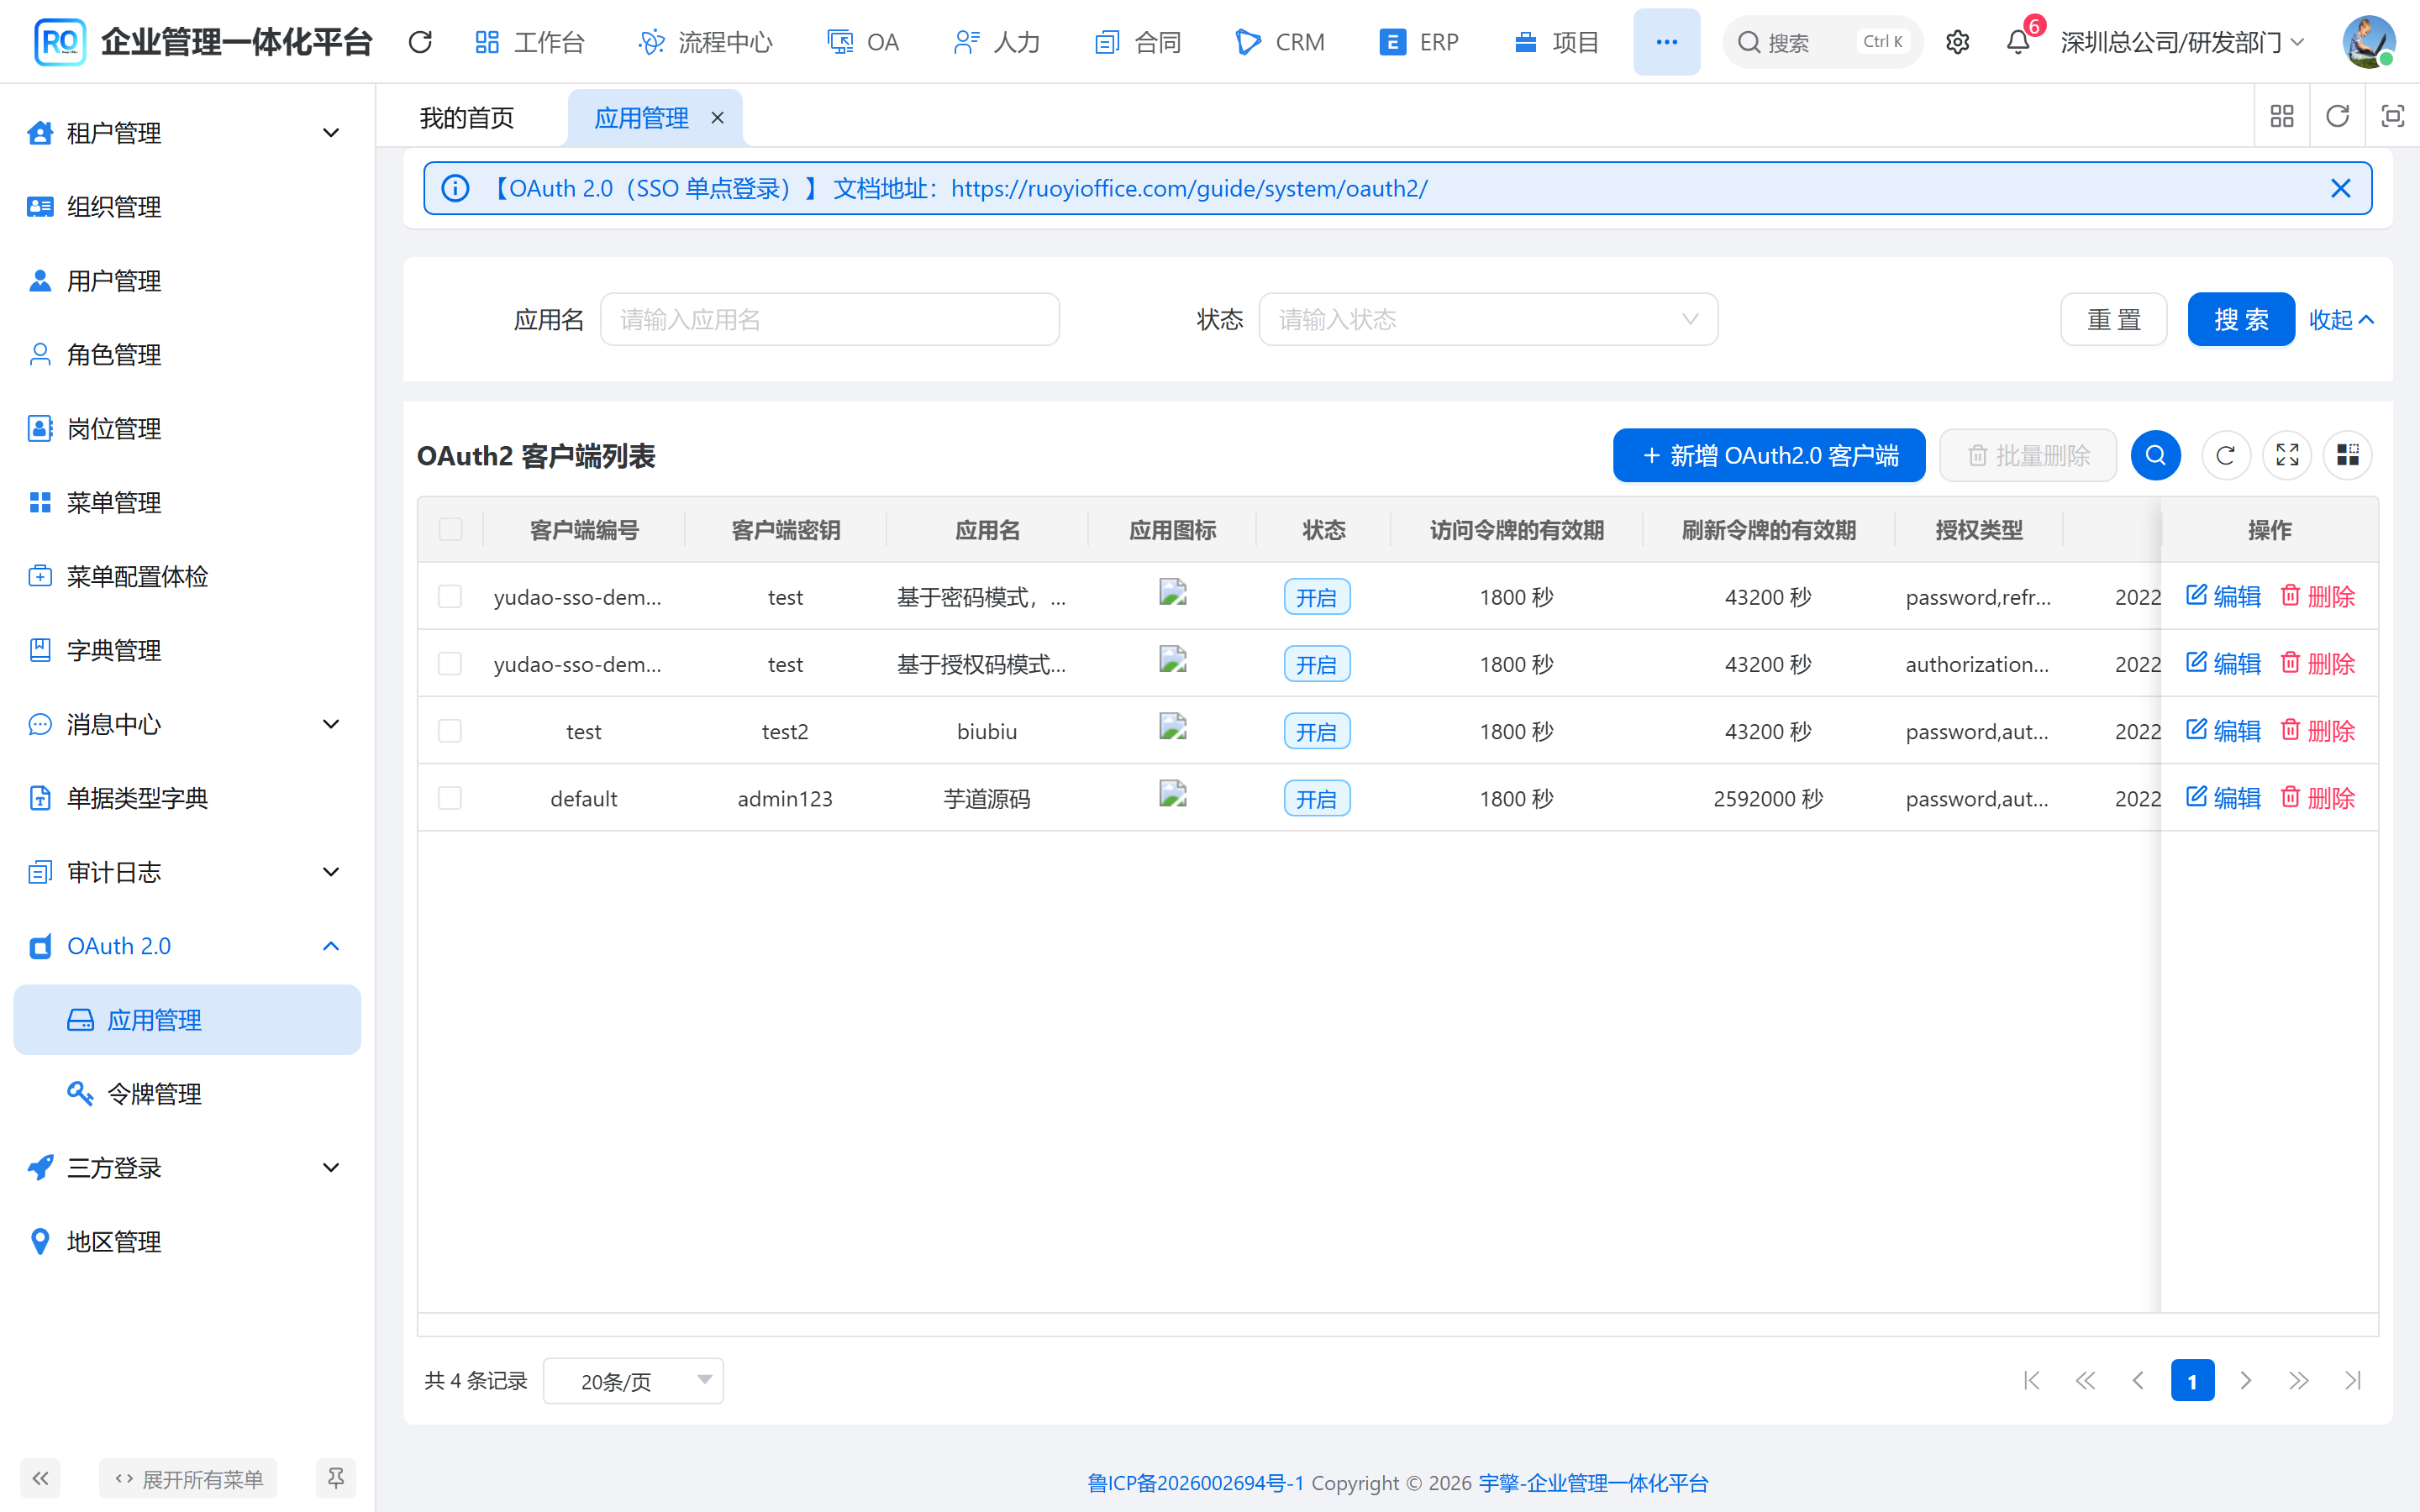The height and width of the screenshot is (1512, 2420).
Task: Expand the 审计日志 sidebar menu
Action: pos(187,872)
